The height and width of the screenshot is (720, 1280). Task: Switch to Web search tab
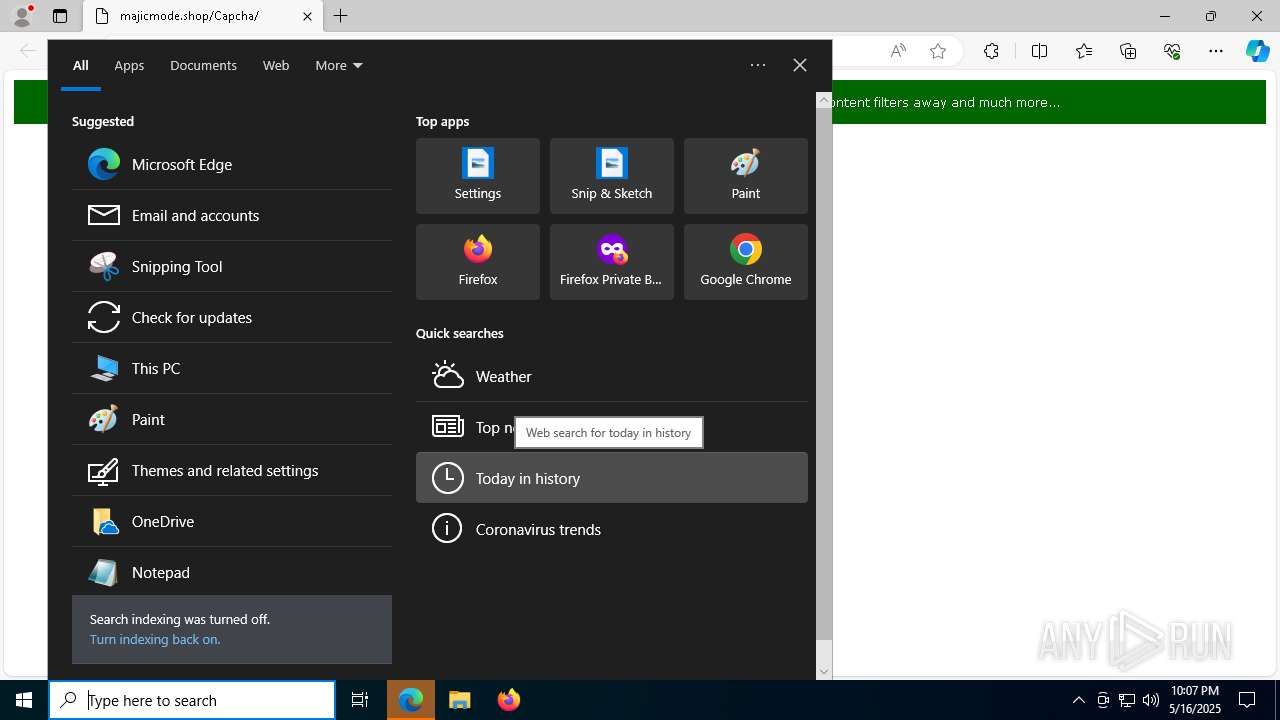(x=276, y=65)
